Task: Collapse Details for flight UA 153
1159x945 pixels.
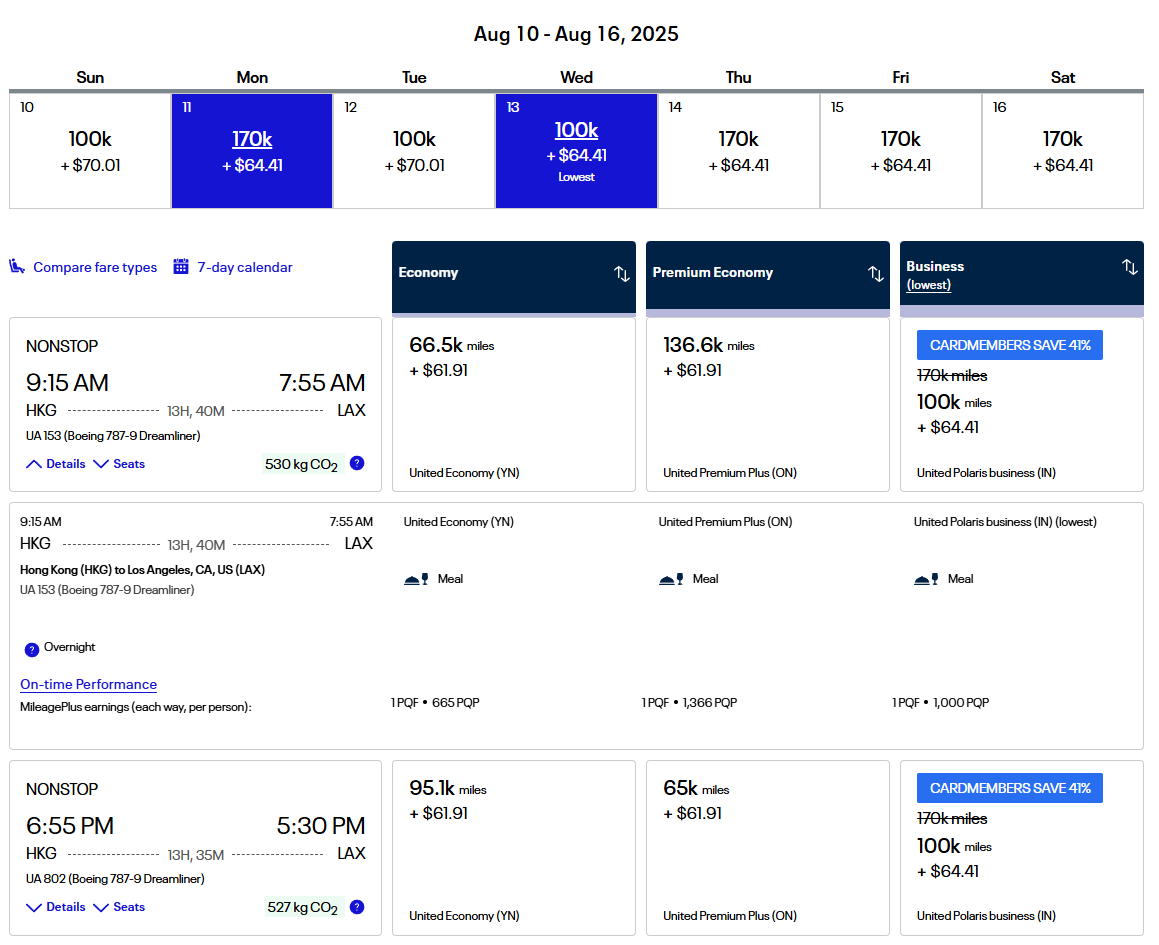Action: [x=56, y=464]
